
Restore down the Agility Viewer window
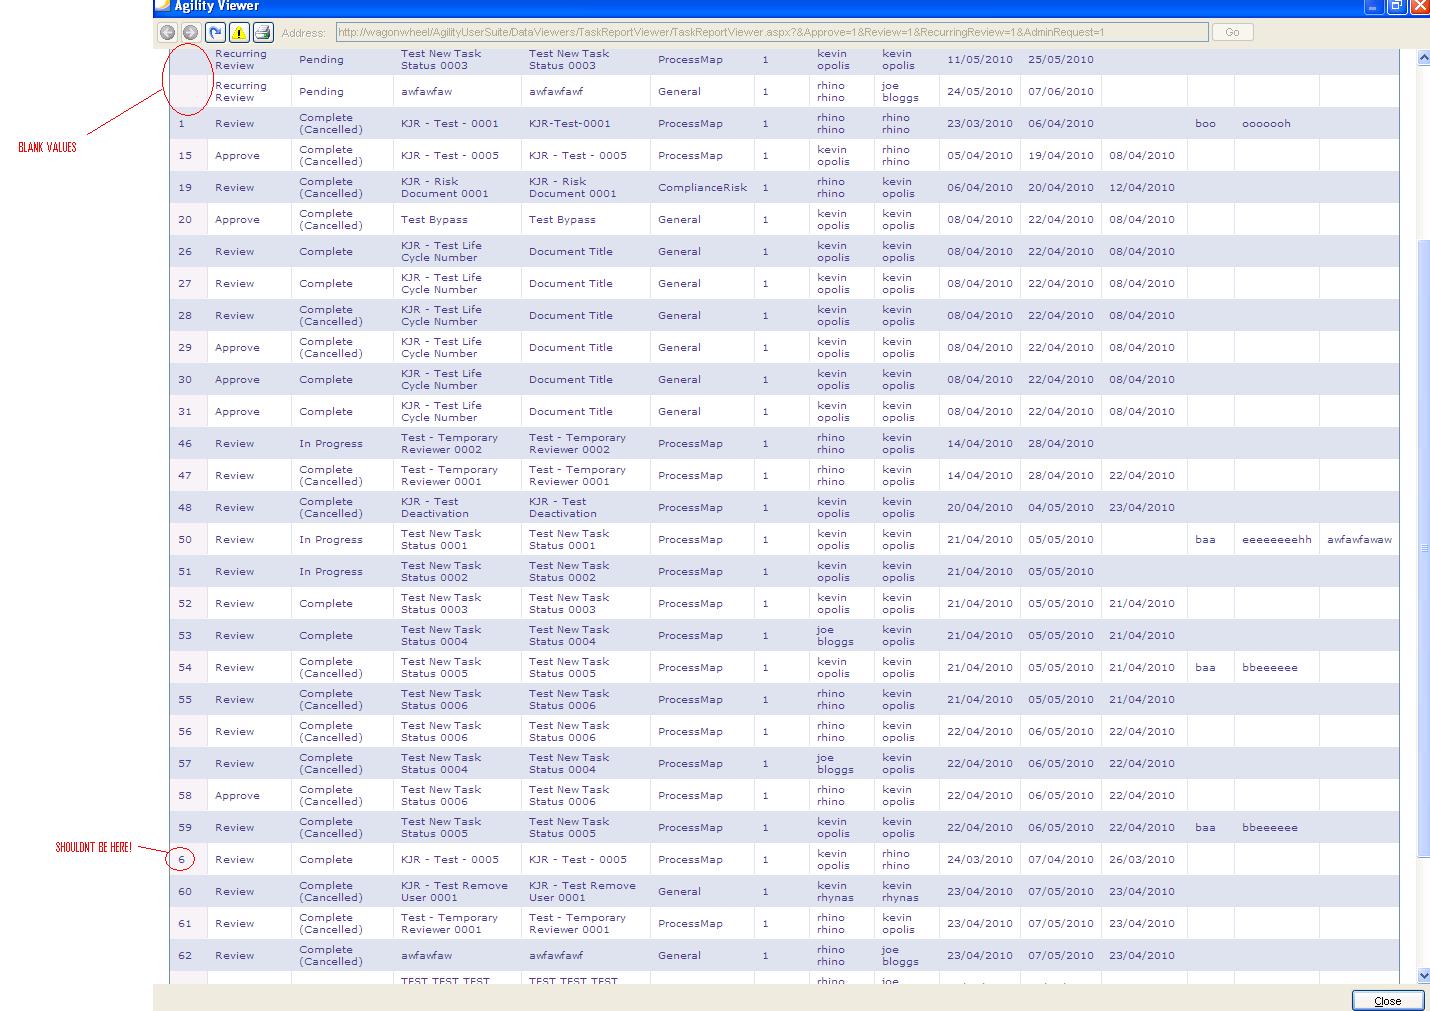1396,6
